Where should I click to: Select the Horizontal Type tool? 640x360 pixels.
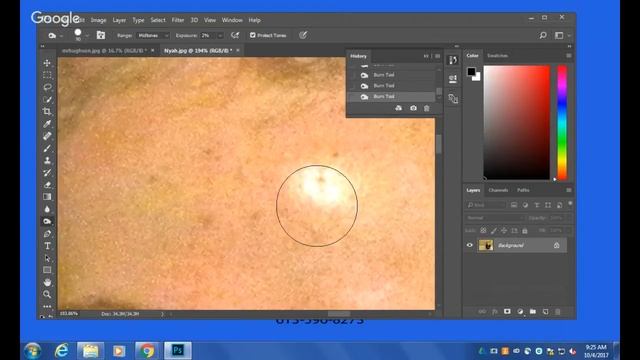point(47,246)
